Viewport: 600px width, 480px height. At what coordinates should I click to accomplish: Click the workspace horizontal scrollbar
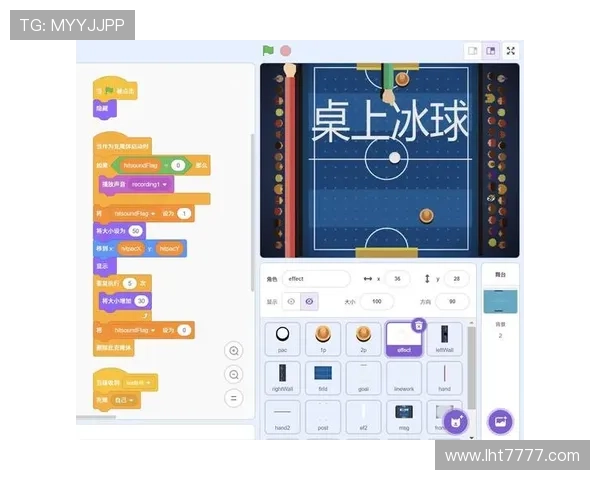point(96,417)
